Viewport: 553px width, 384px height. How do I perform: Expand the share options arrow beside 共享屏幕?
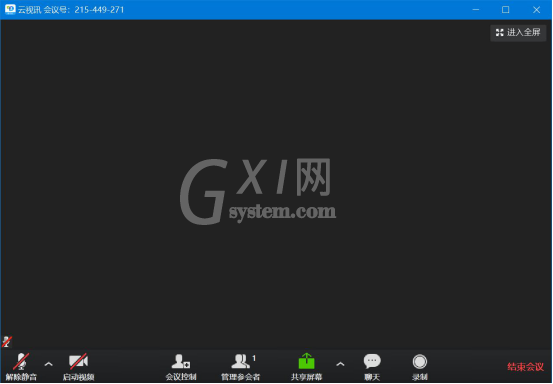(340, 364)
